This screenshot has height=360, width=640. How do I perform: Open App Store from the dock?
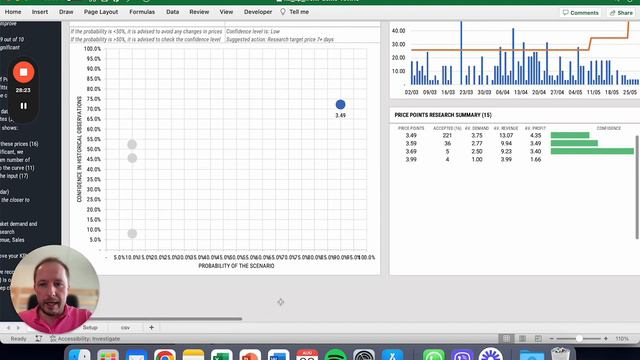pyautogui.click(x=393, y=355)
